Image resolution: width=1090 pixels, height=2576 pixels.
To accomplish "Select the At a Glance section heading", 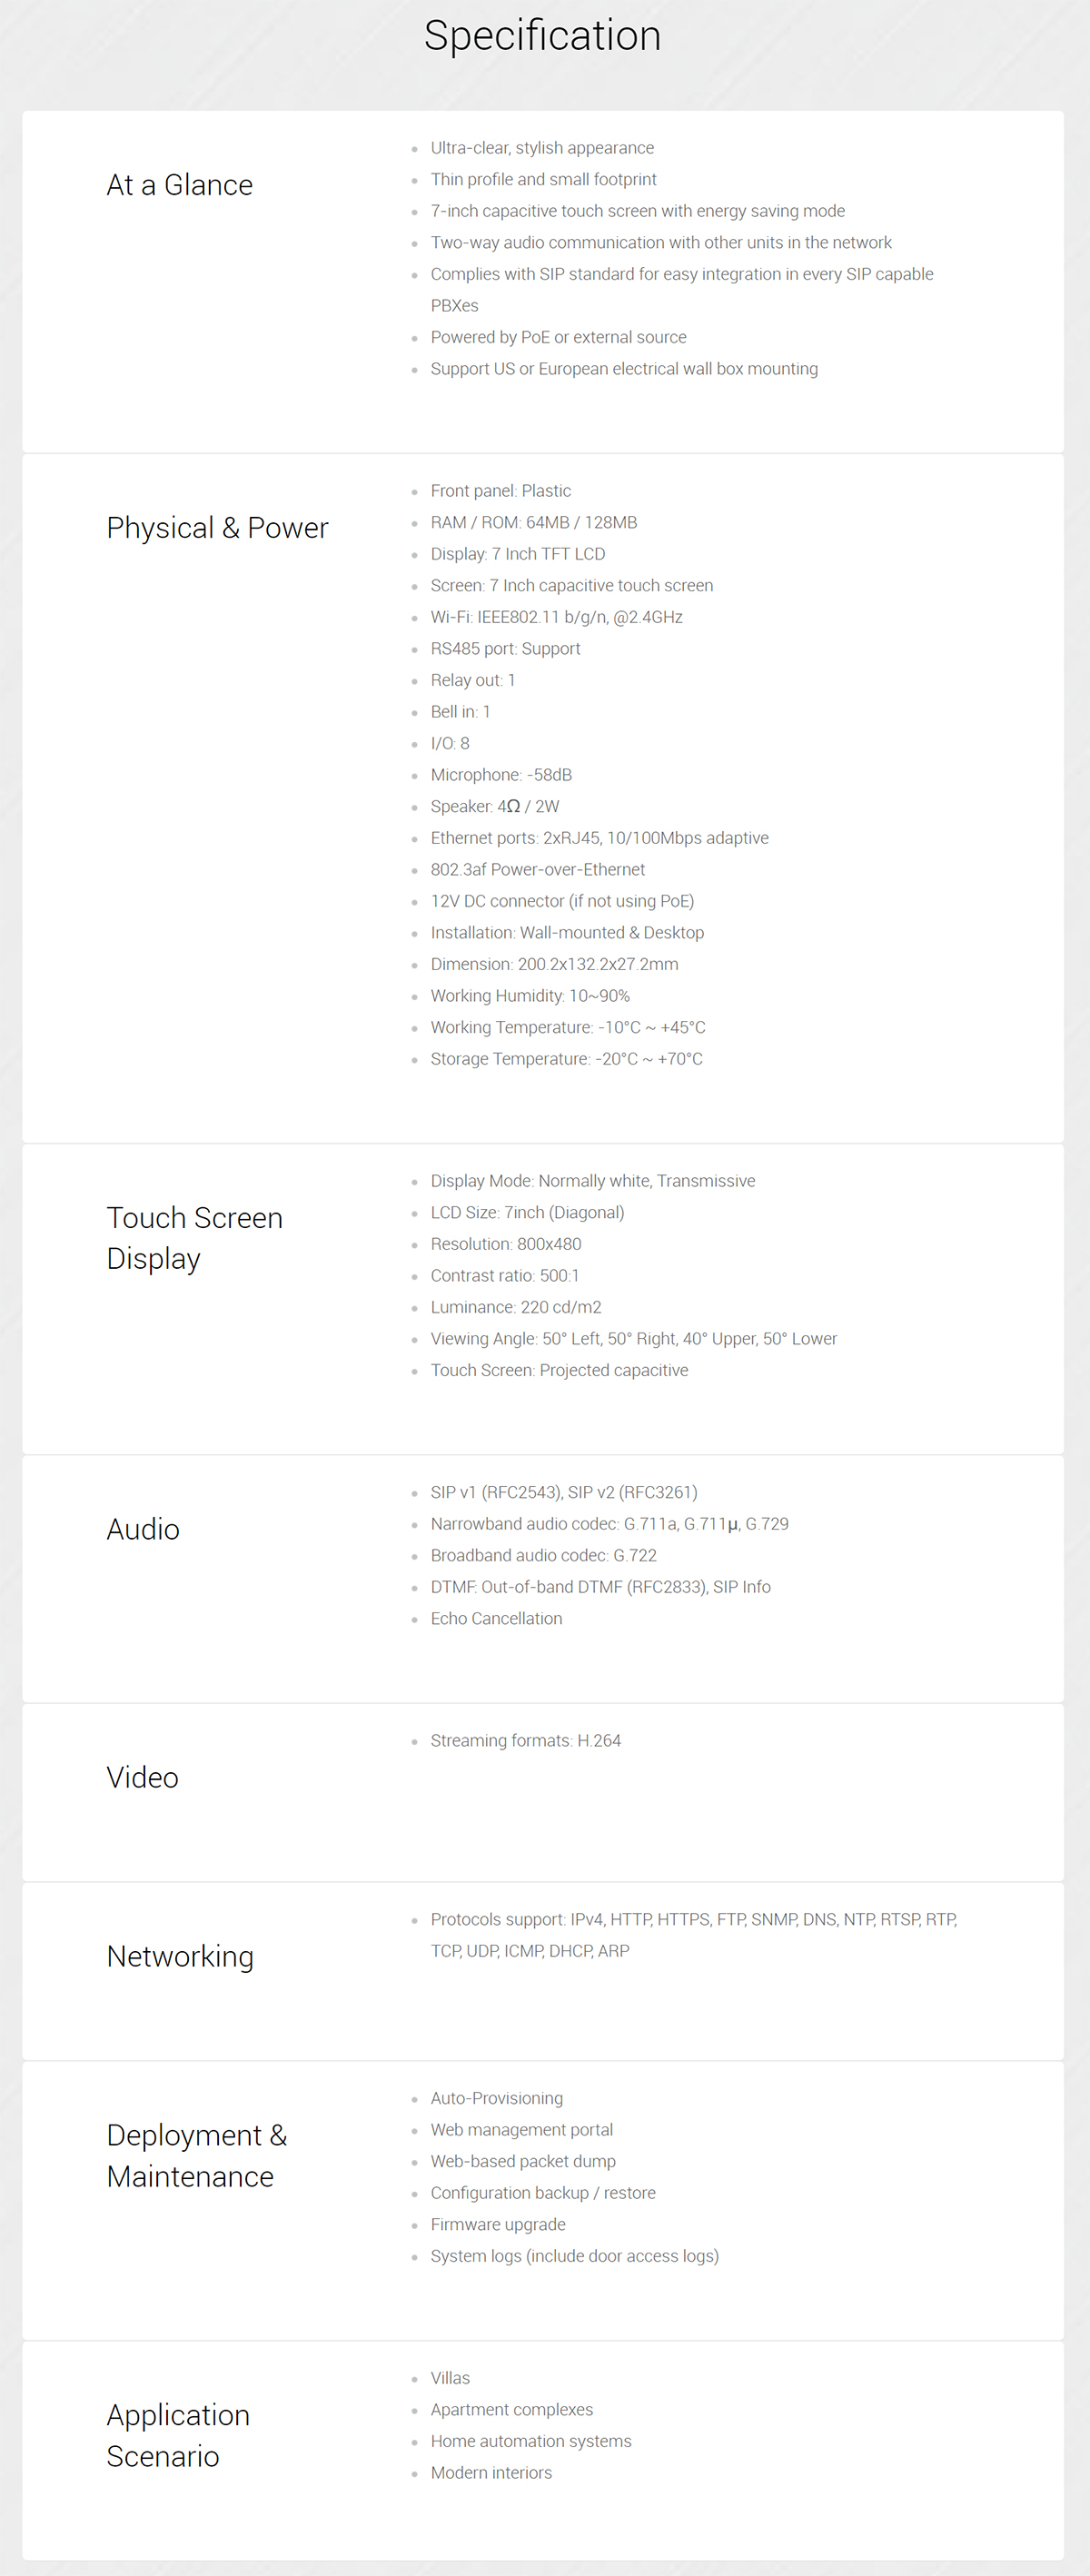I will [x=180, y=185].
